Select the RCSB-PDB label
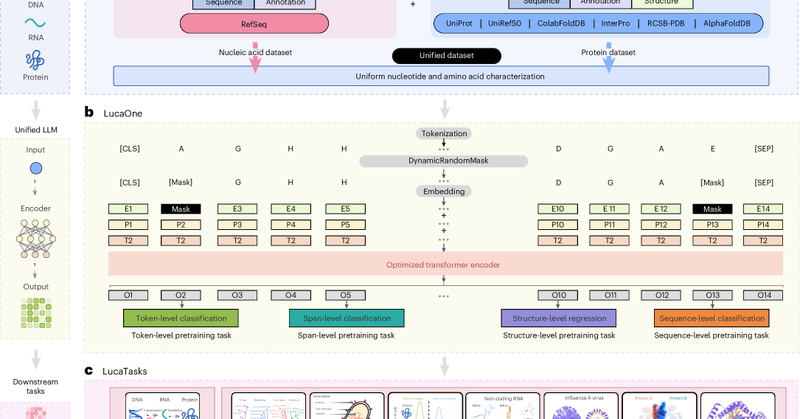Image resolution: width=800 pixels, height=419 pixels. (x=666, y=23)
